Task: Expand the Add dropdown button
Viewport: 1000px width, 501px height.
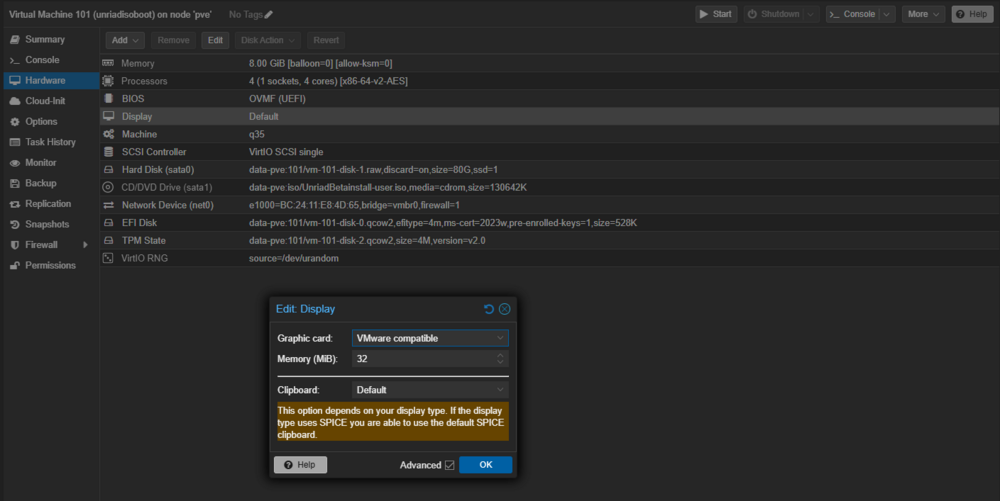Action: pyautogui.click(x=125, y=40)
